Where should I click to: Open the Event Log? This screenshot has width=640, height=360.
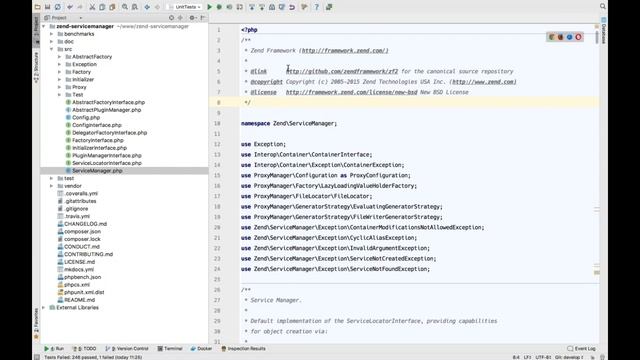coord(582,349)
